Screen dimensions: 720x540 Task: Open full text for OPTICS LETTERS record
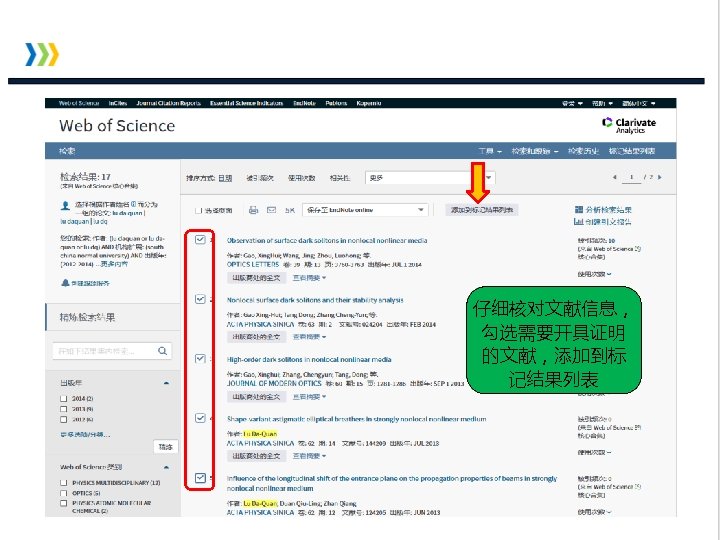pyautogui.click(x=256, y=278)
